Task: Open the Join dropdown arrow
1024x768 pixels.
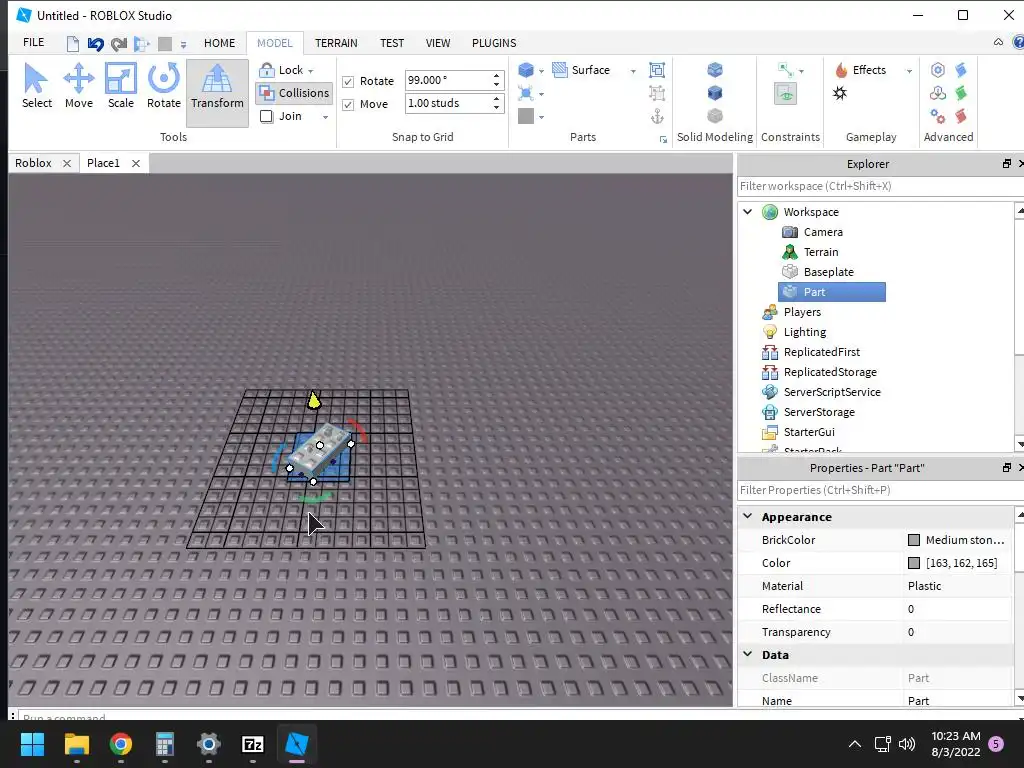Action: pyautogui.click(x=325, y=117)
